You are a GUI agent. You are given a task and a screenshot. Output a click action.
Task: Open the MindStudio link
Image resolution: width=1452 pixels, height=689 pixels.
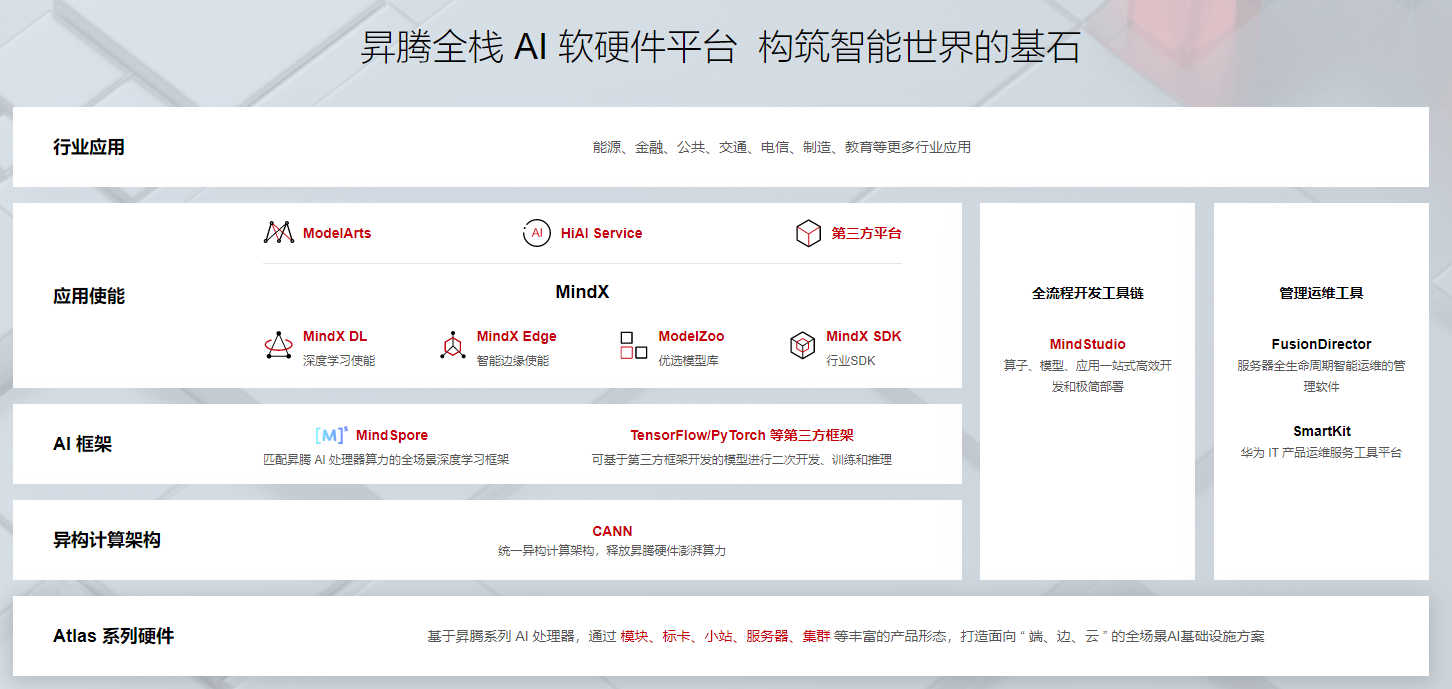(x=1087, y=344)
